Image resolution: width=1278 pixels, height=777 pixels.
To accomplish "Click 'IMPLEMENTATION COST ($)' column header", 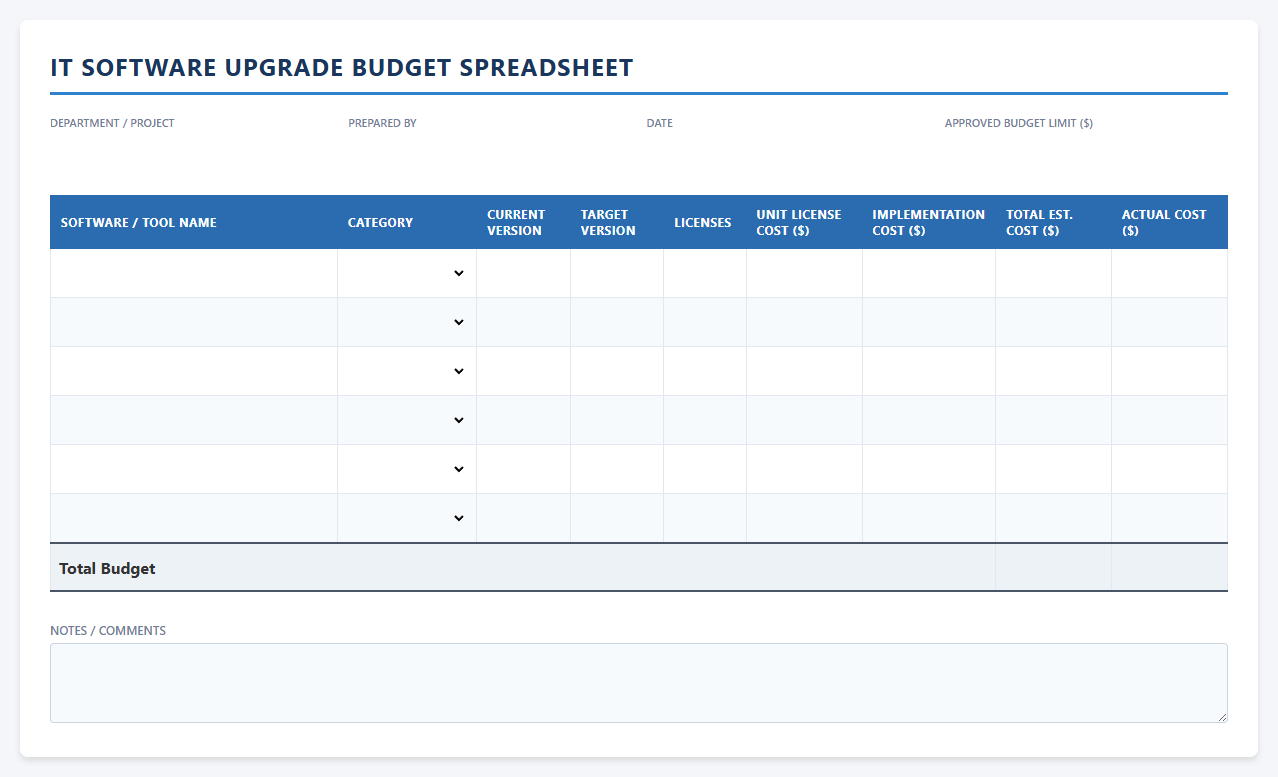I will click(928, 222).
